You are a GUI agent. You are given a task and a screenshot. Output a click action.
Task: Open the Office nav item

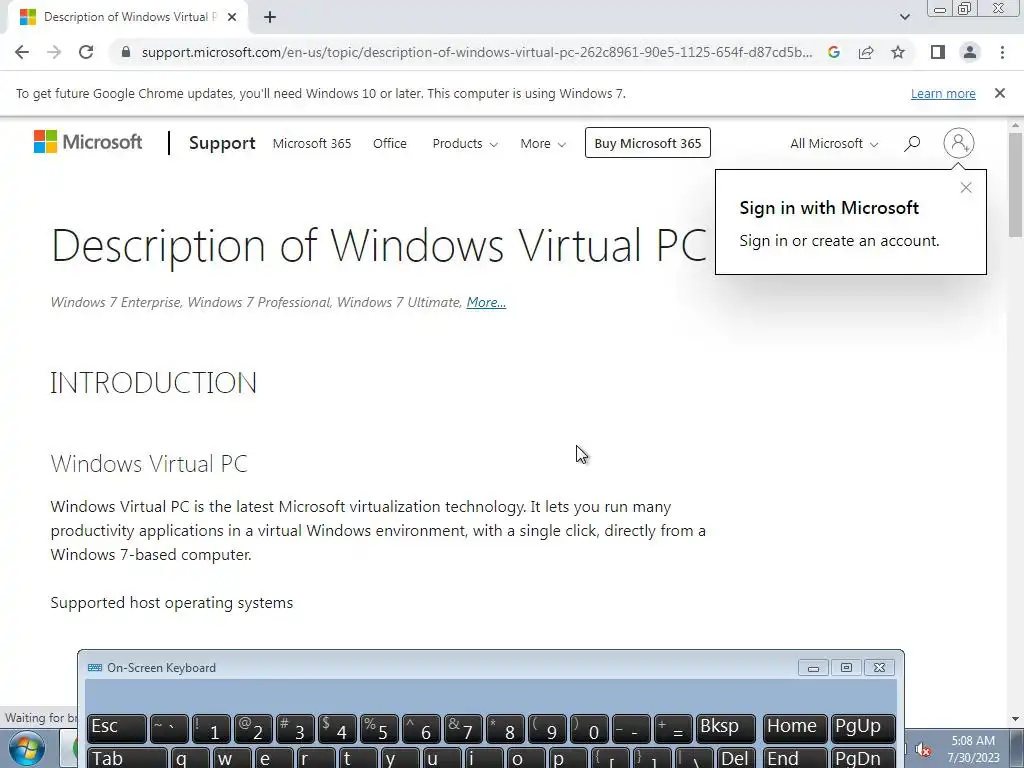click(390, 143)
